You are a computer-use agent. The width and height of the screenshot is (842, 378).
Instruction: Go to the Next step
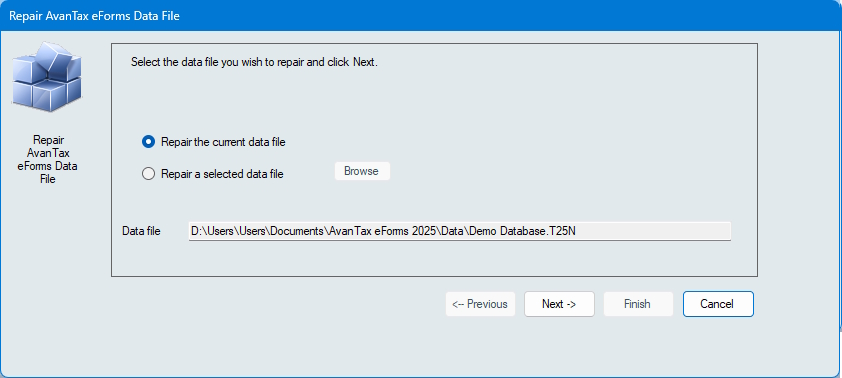tap(559, 304)
